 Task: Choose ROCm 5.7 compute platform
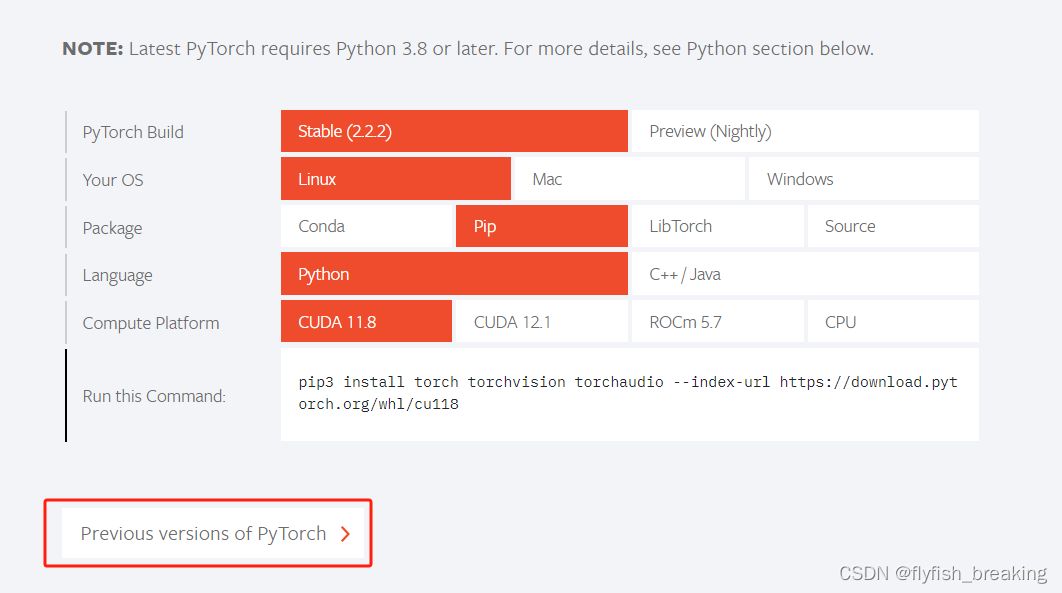click(x=717, y=322)
